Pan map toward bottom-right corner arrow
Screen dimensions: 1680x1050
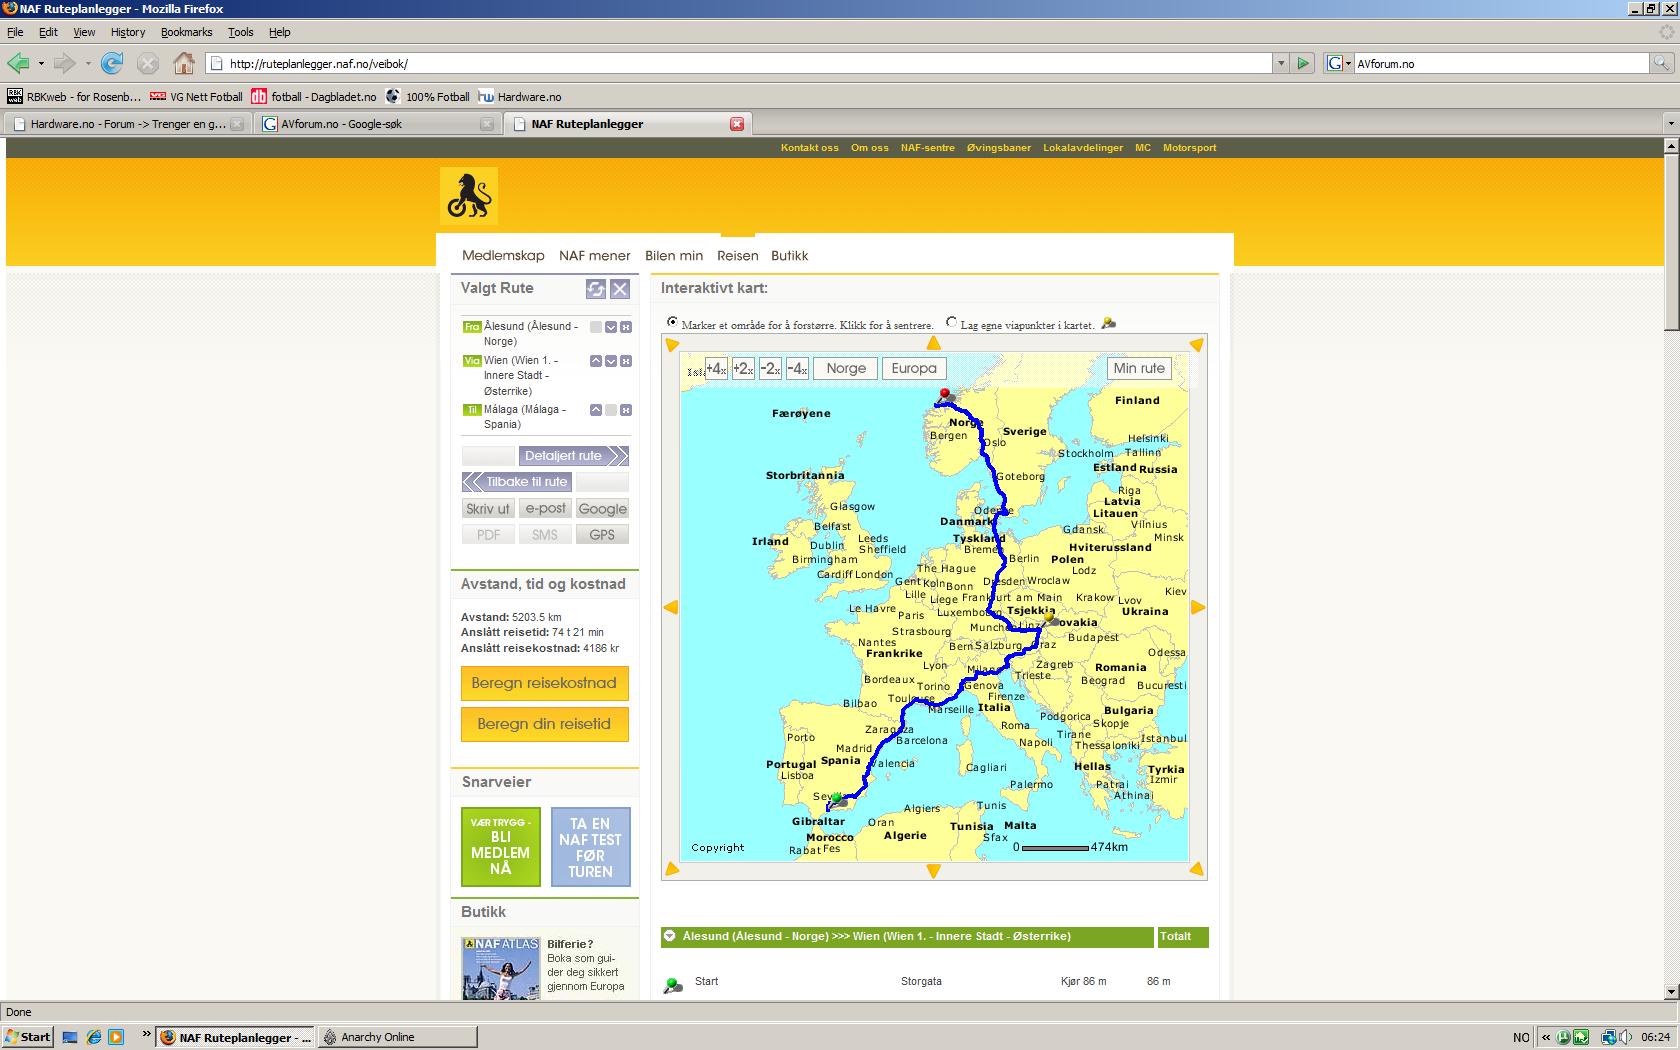1196,869
